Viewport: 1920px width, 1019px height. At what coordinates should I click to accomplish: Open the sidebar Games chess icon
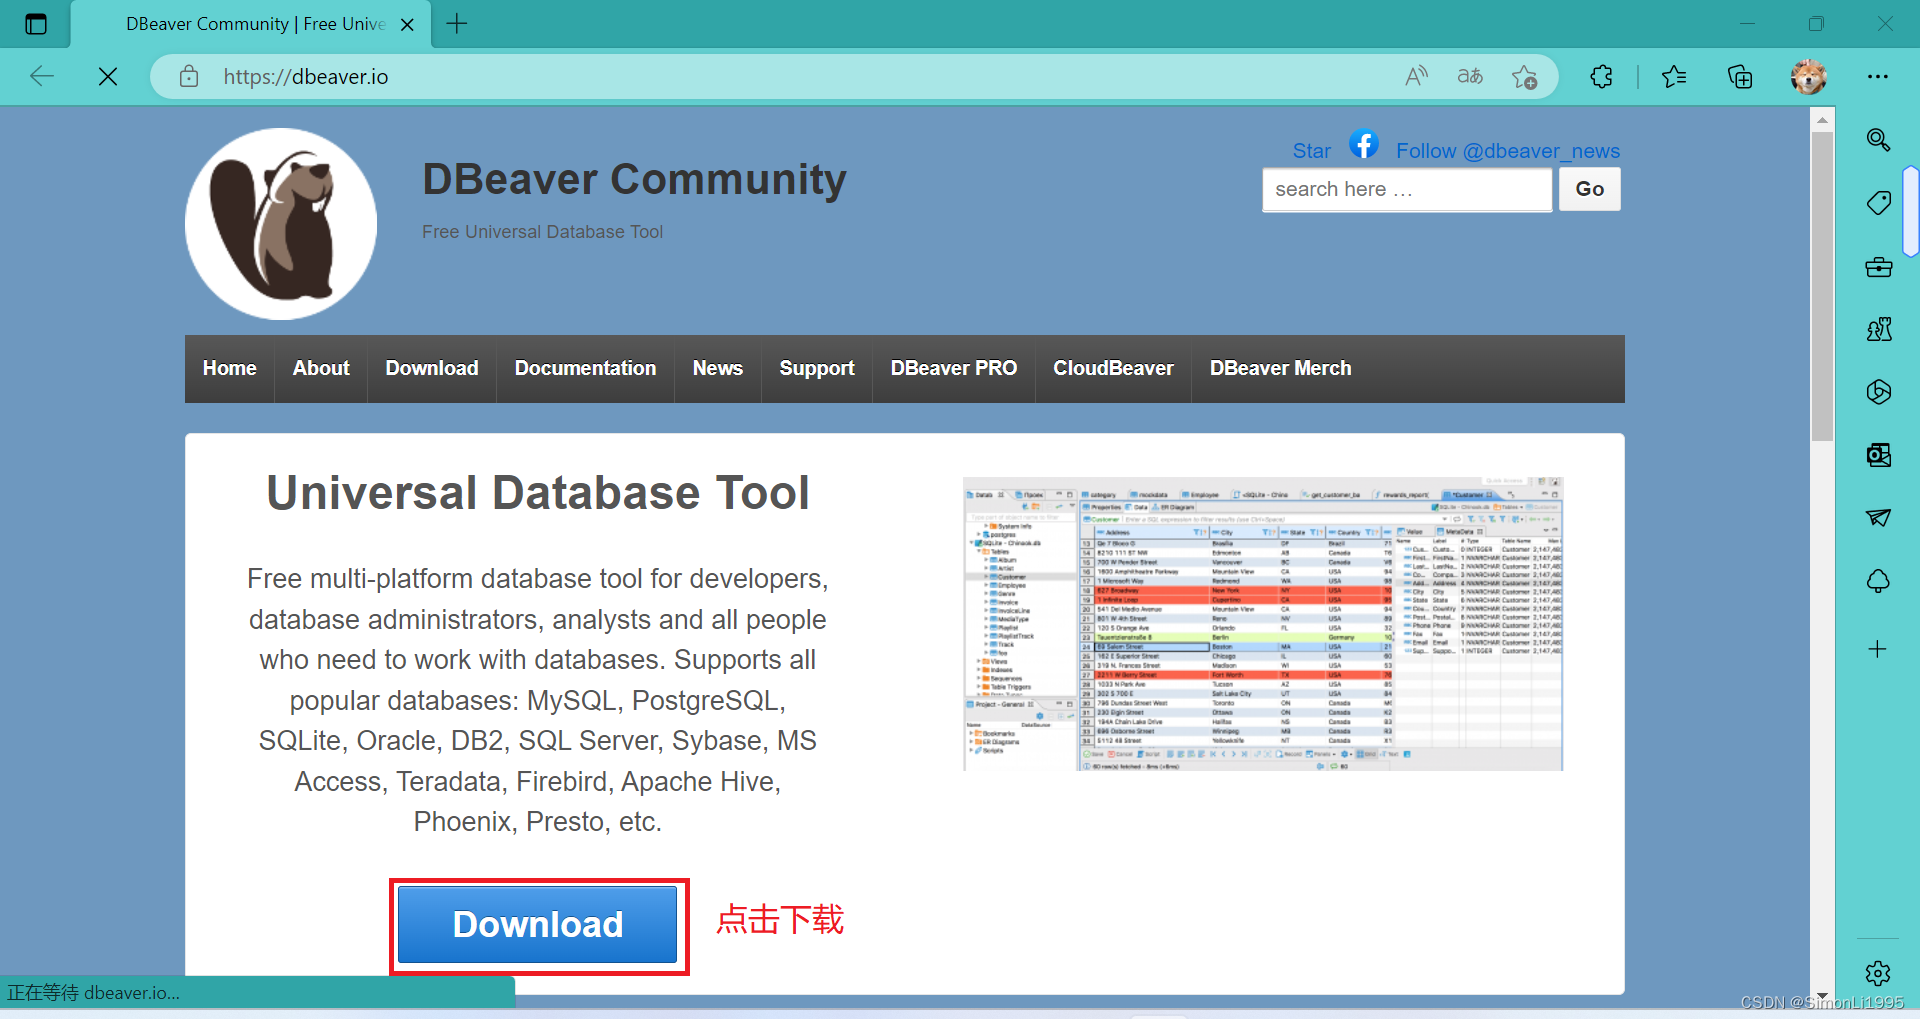1878,329
